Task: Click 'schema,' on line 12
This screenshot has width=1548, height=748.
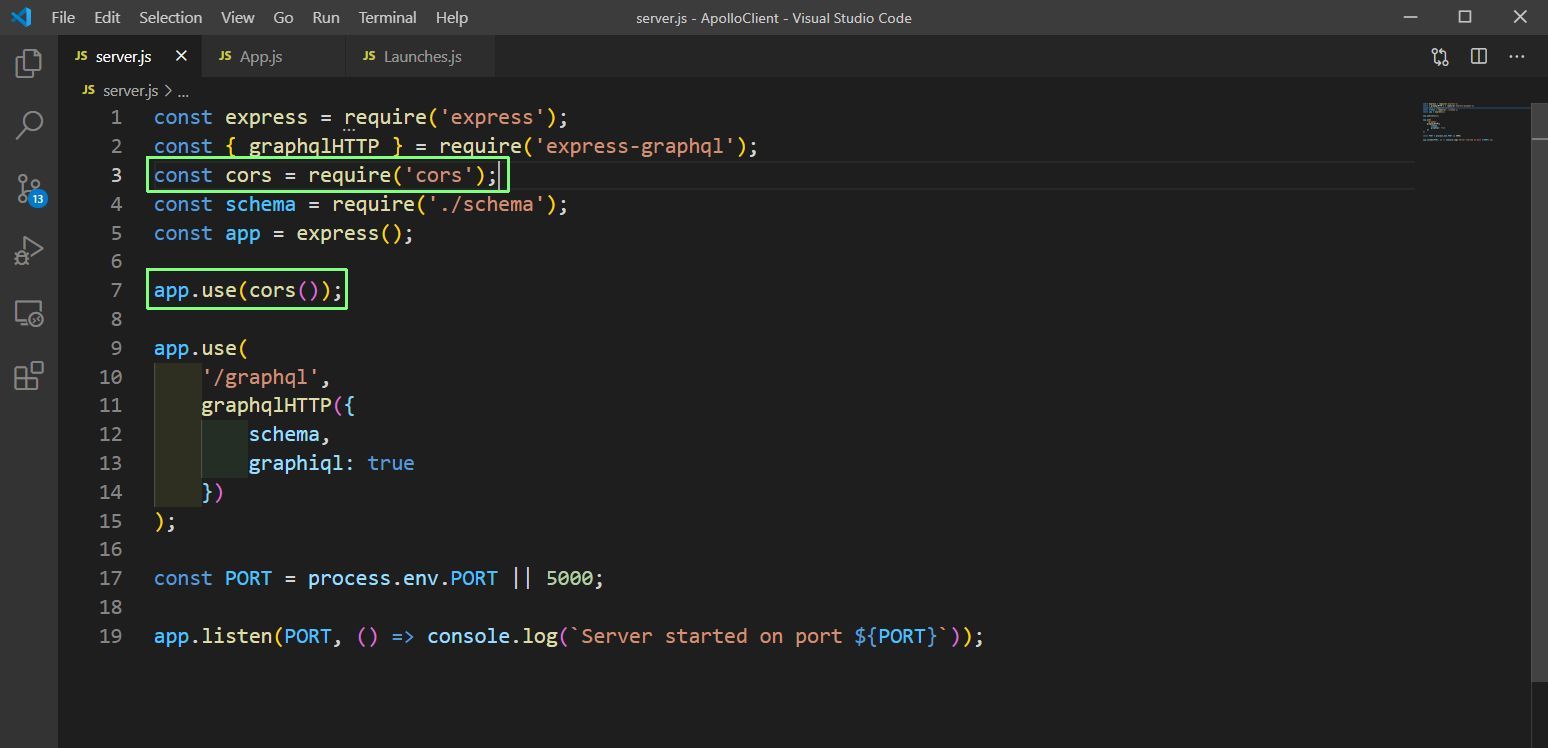Action: pyautogui.click(x=290, y=434)
